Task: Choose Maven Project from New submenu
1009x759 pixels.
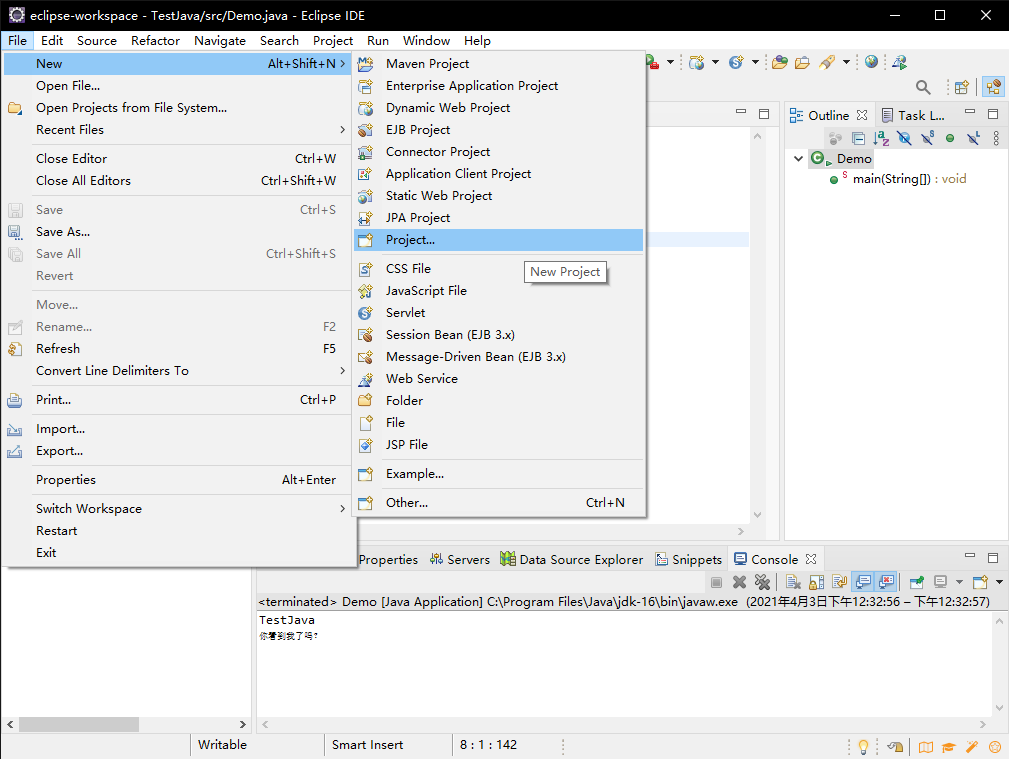Action: 499,64
